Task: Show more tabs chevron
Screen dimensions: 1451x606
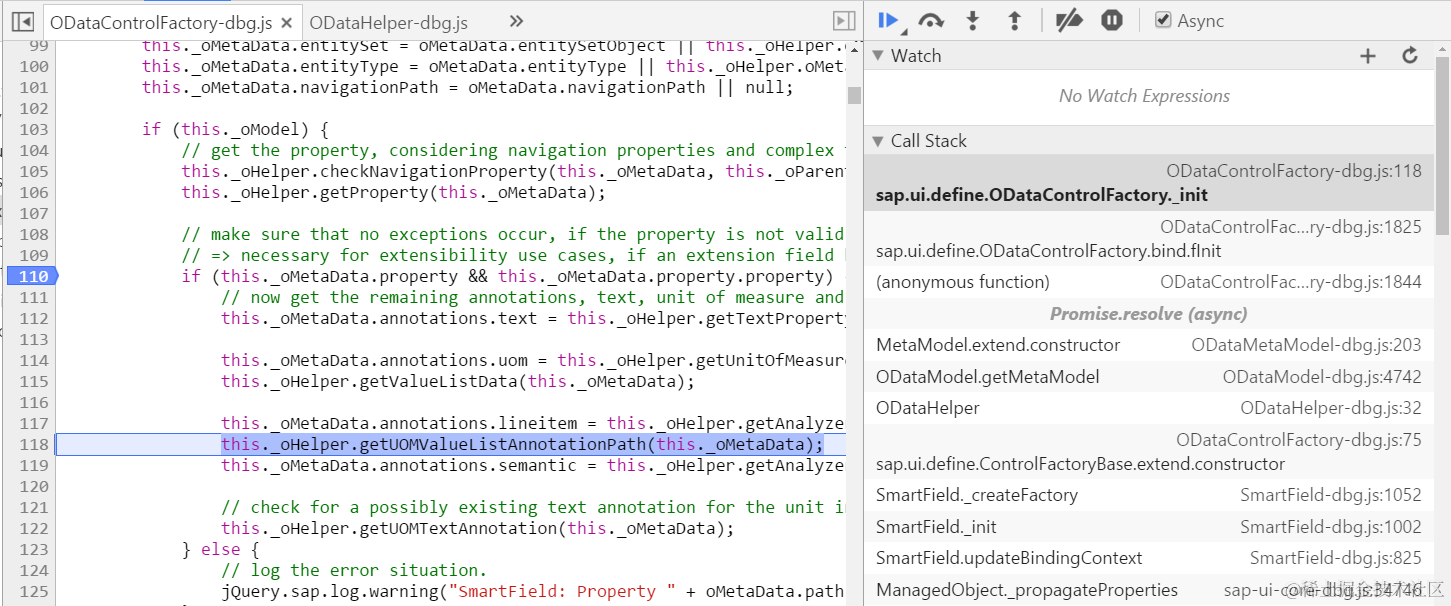Action: (516, 21)
